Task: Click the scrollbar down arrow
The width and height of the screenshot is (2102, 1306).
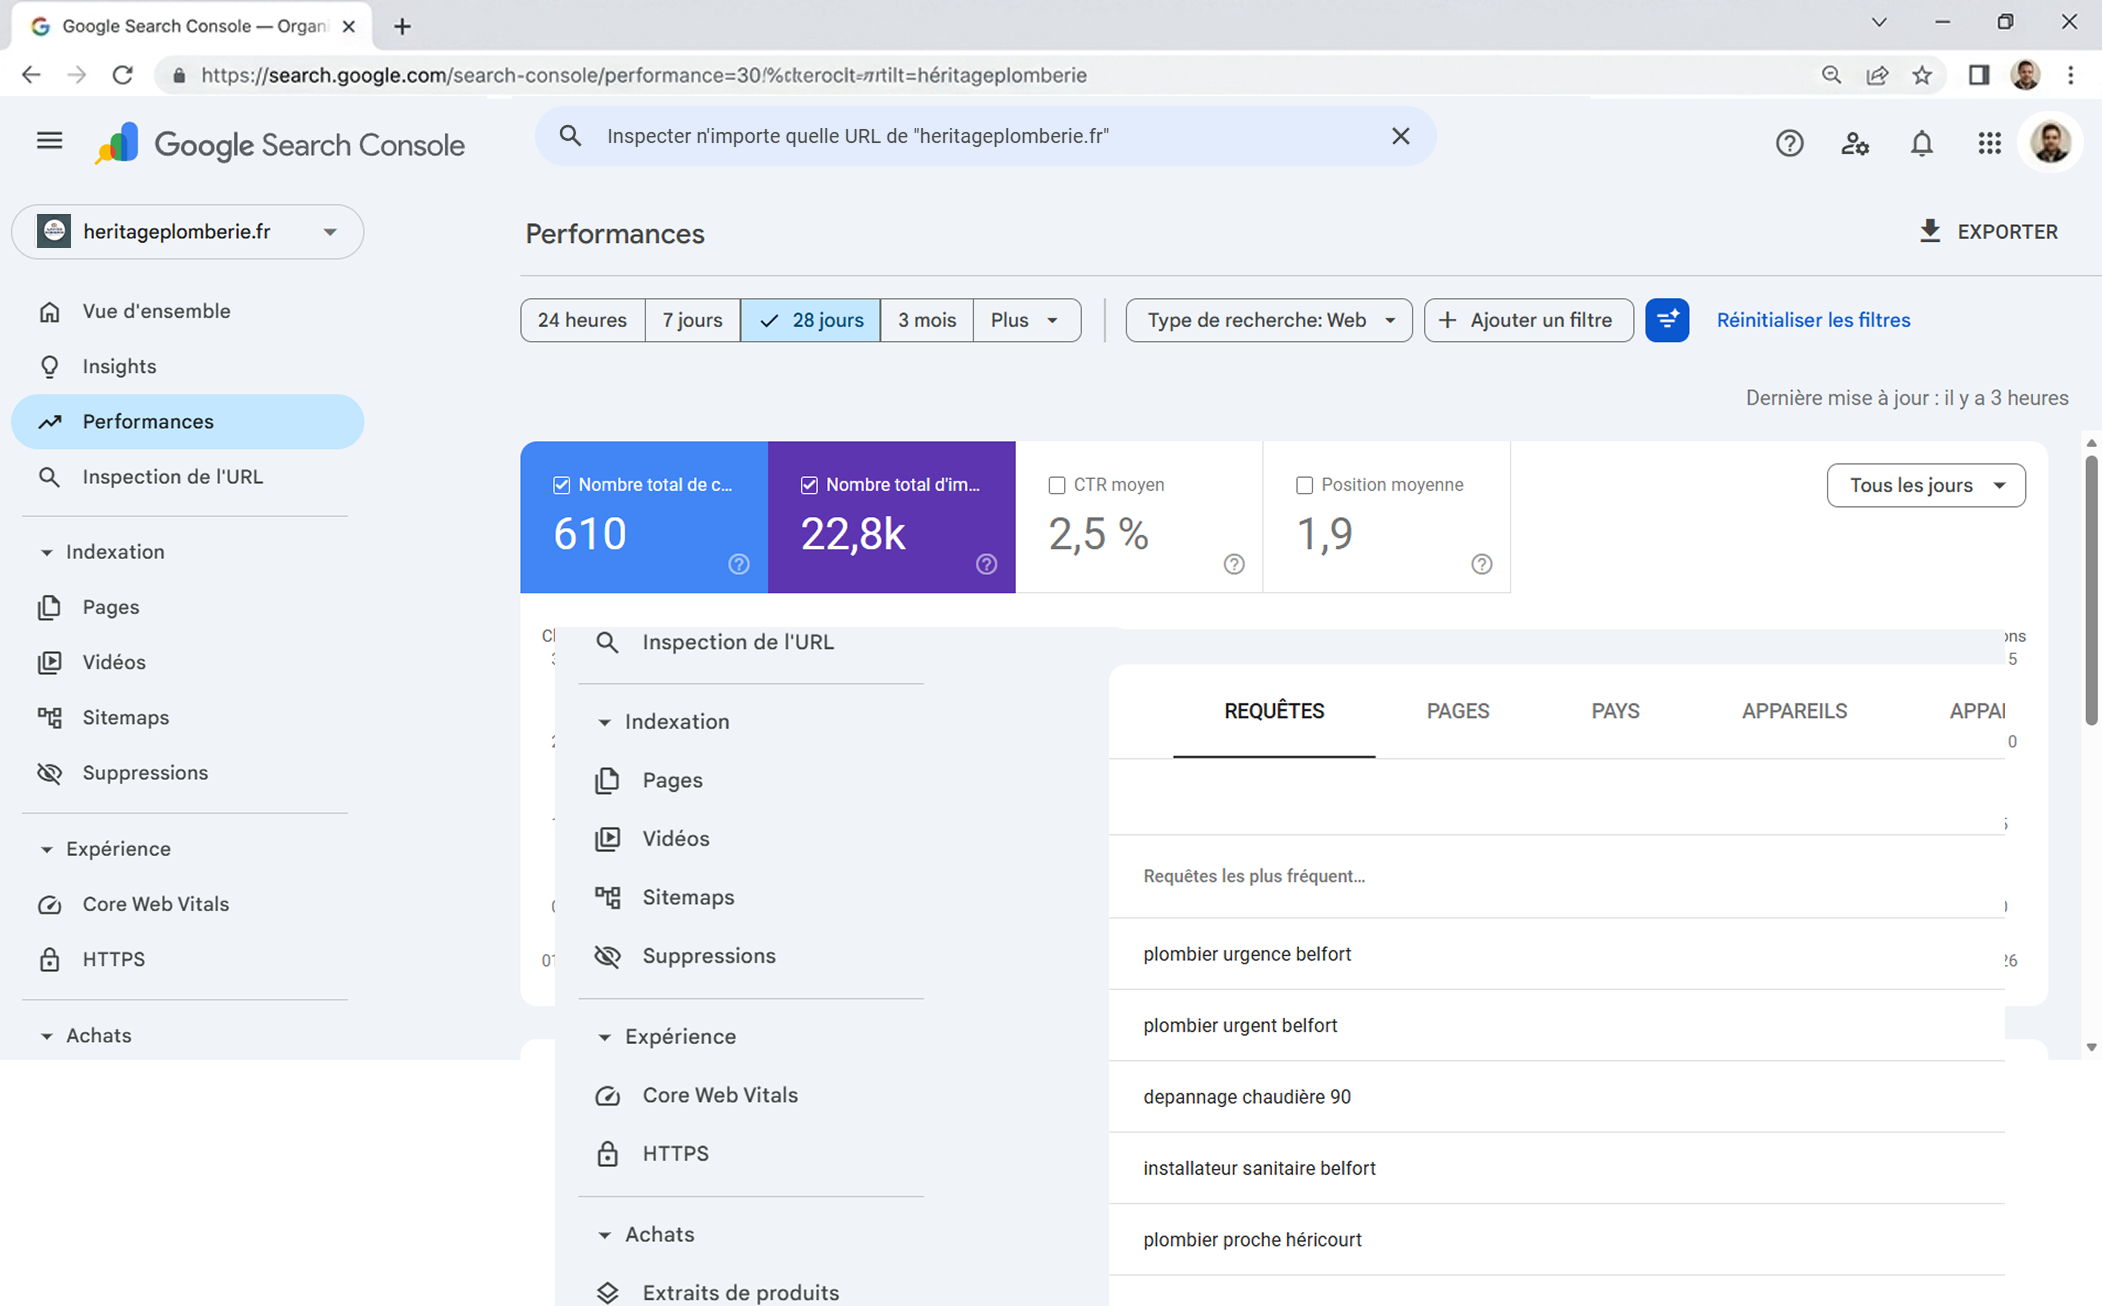Action: (x=2091, y=1047)
